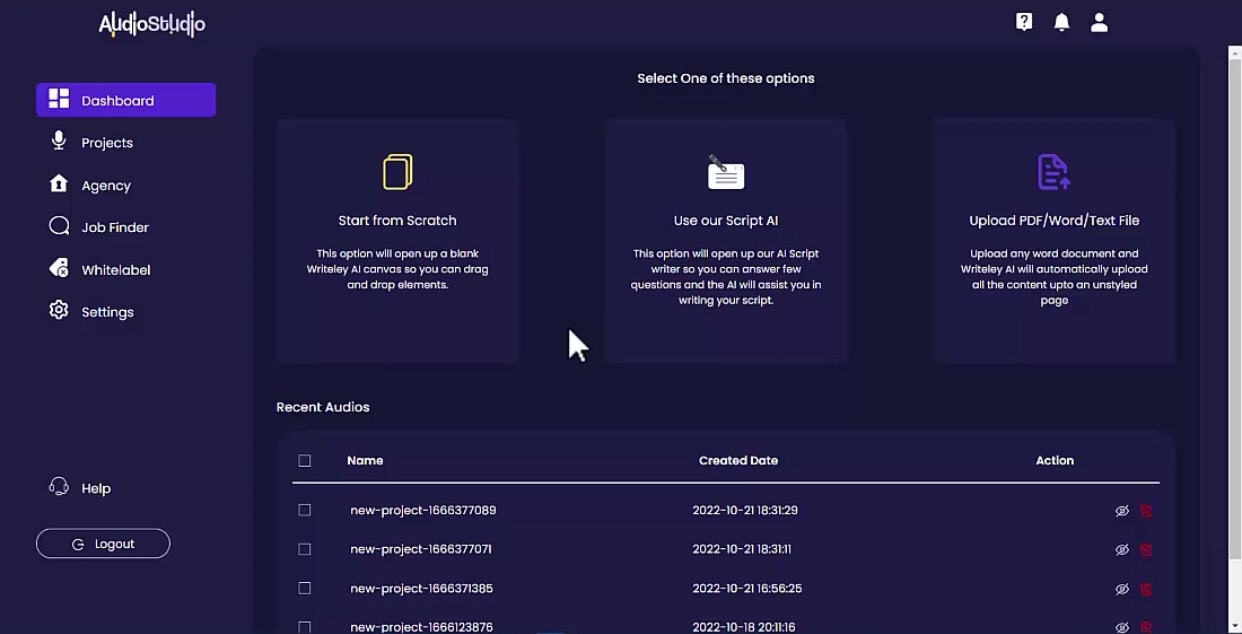Delete new-project-1666371385 with trash icon

(x=1146, y=589)
